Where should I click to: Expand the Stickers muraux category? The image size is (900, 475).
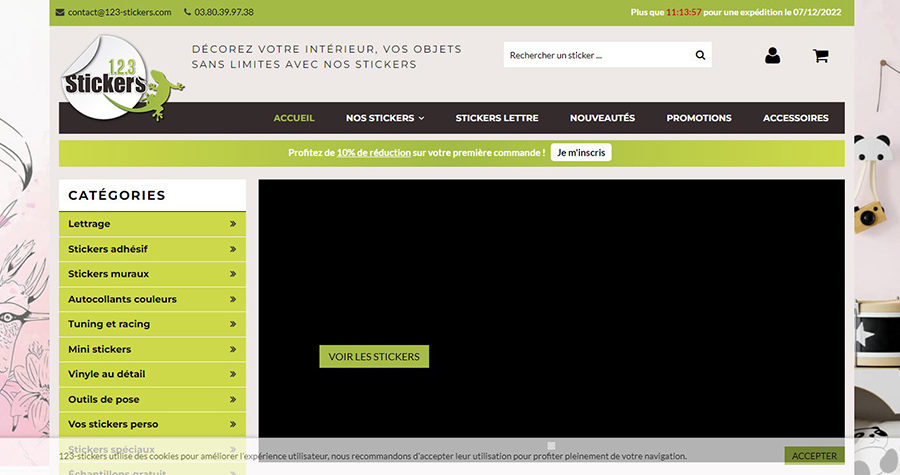coord(152,274)
